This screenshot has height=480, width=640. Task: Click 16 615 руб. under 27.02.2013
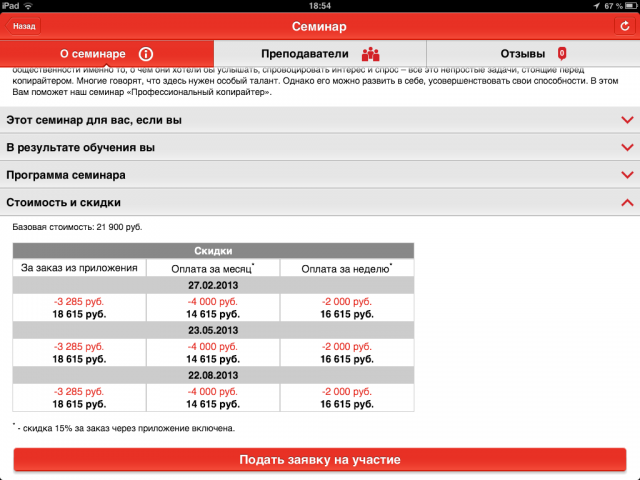(347, 314)
